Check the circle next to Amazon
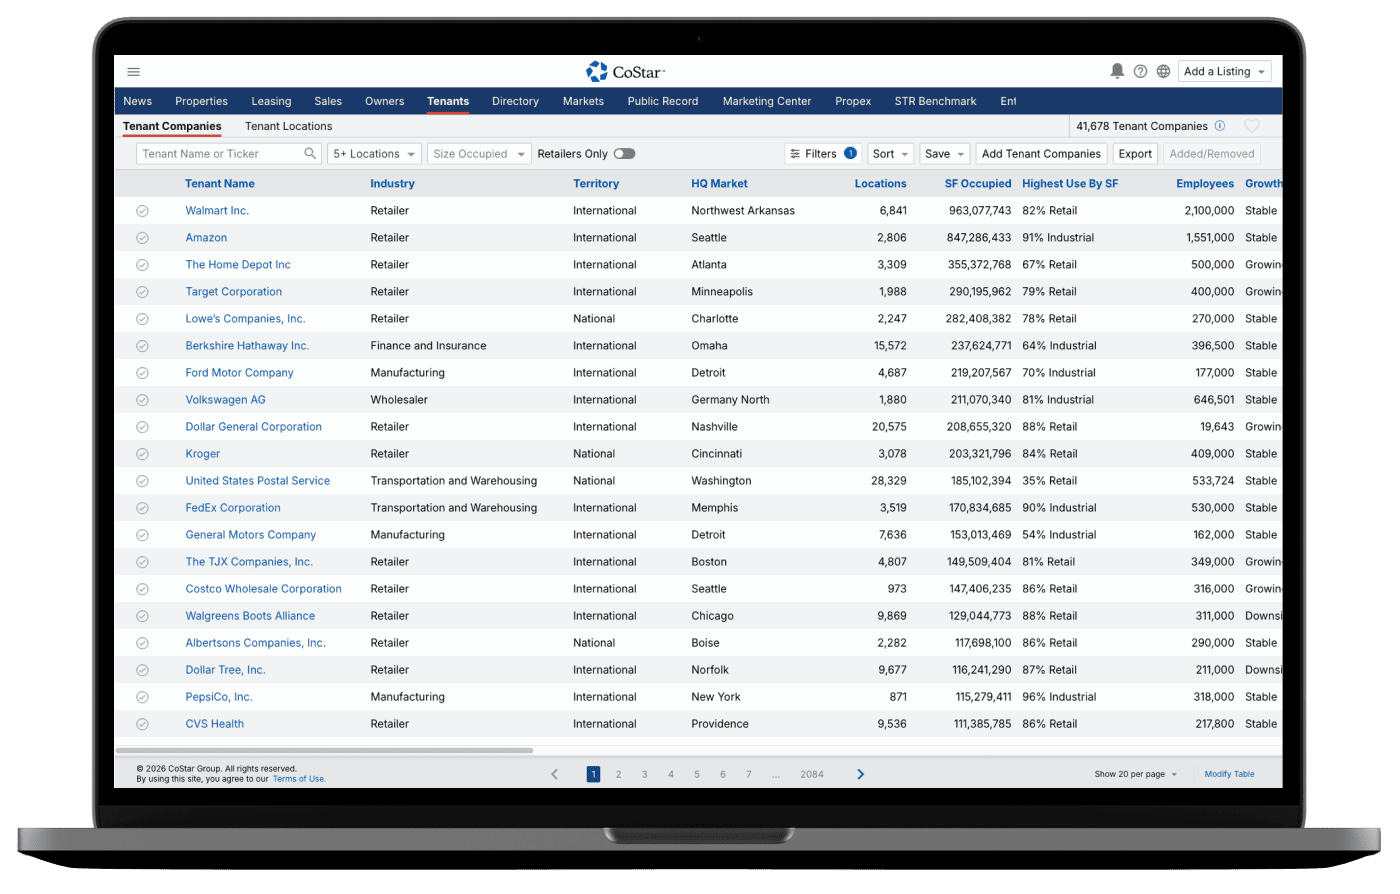Screen dimensions: 1400x894 coord(142,238)
